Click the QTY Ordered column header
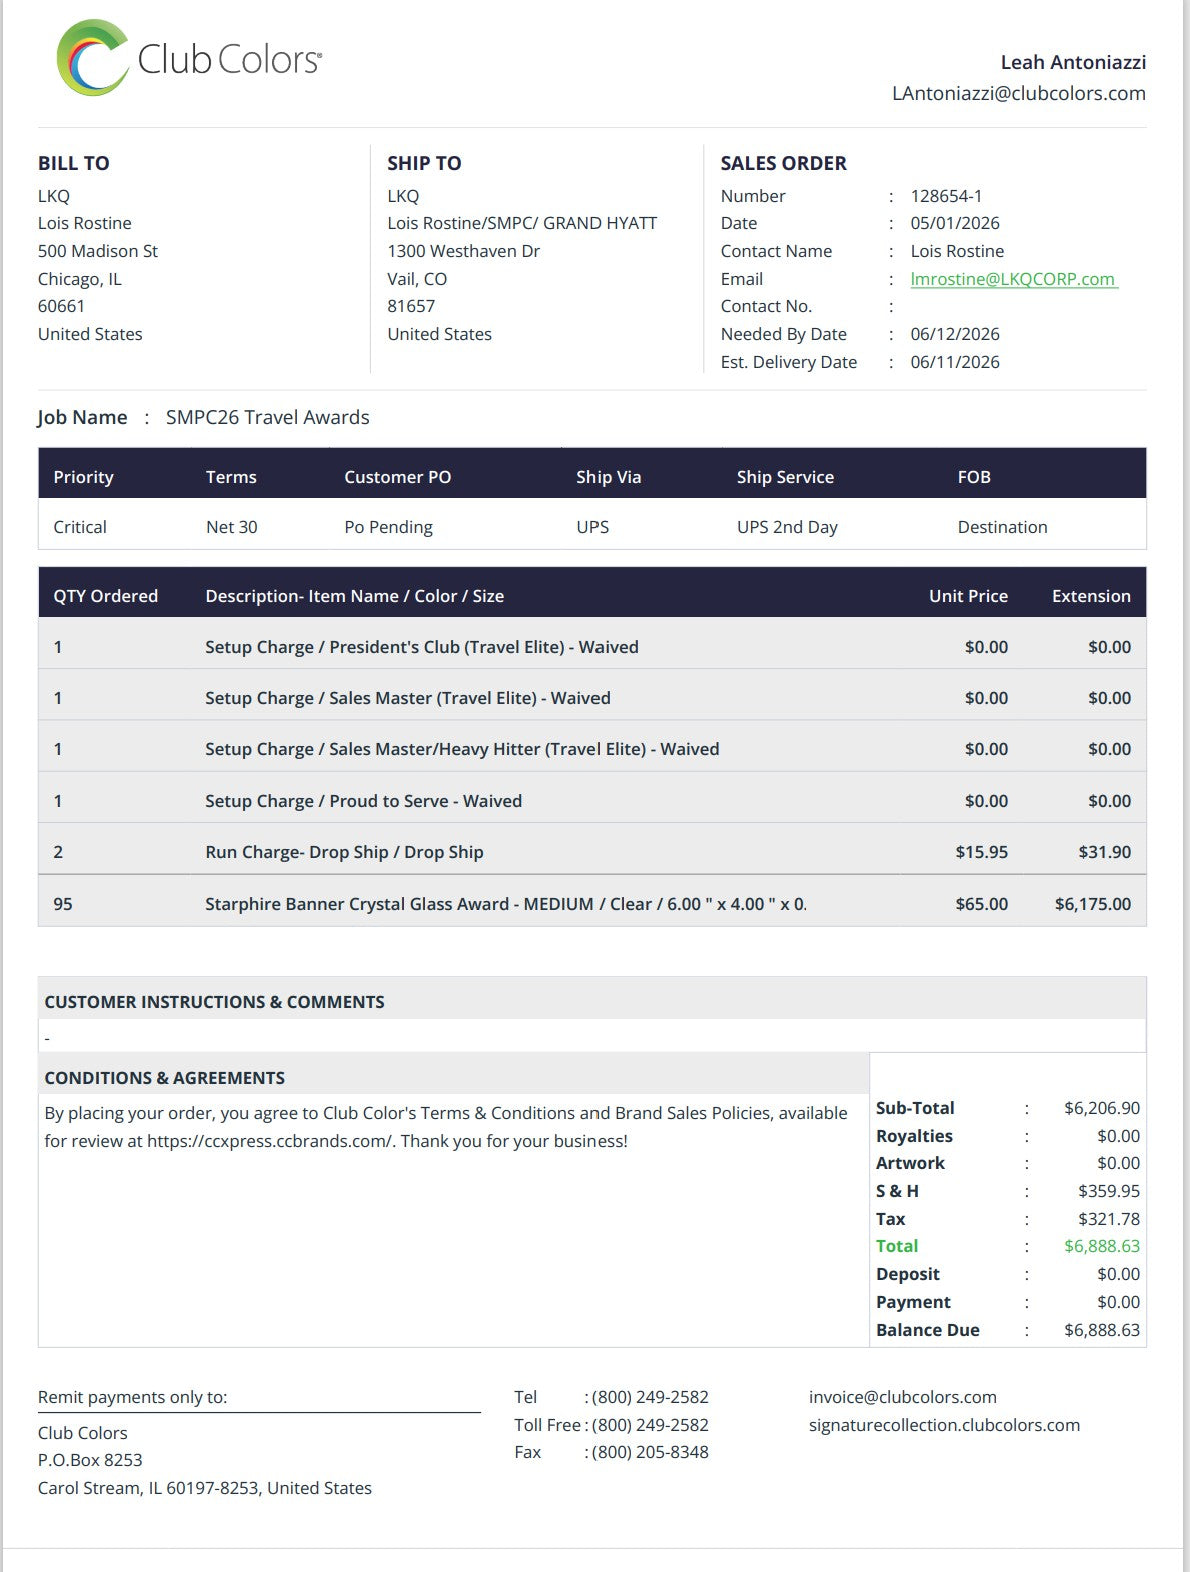 click(x=105, y=596)
